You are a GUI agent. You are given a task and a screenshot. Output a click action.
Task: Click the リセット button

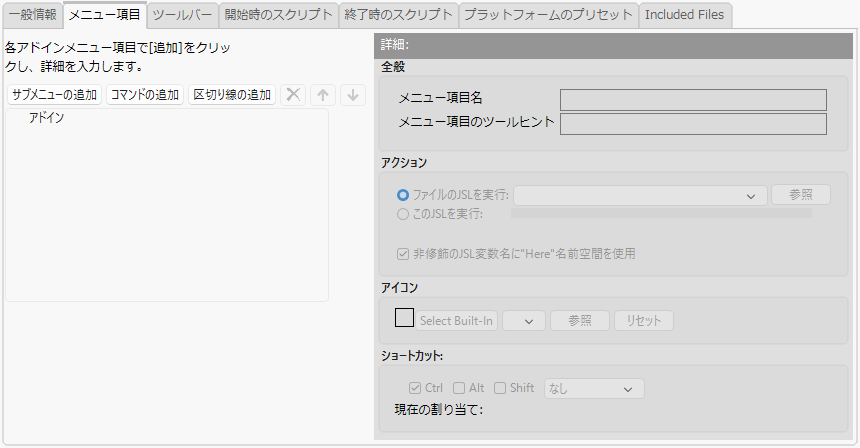point(643,321)
